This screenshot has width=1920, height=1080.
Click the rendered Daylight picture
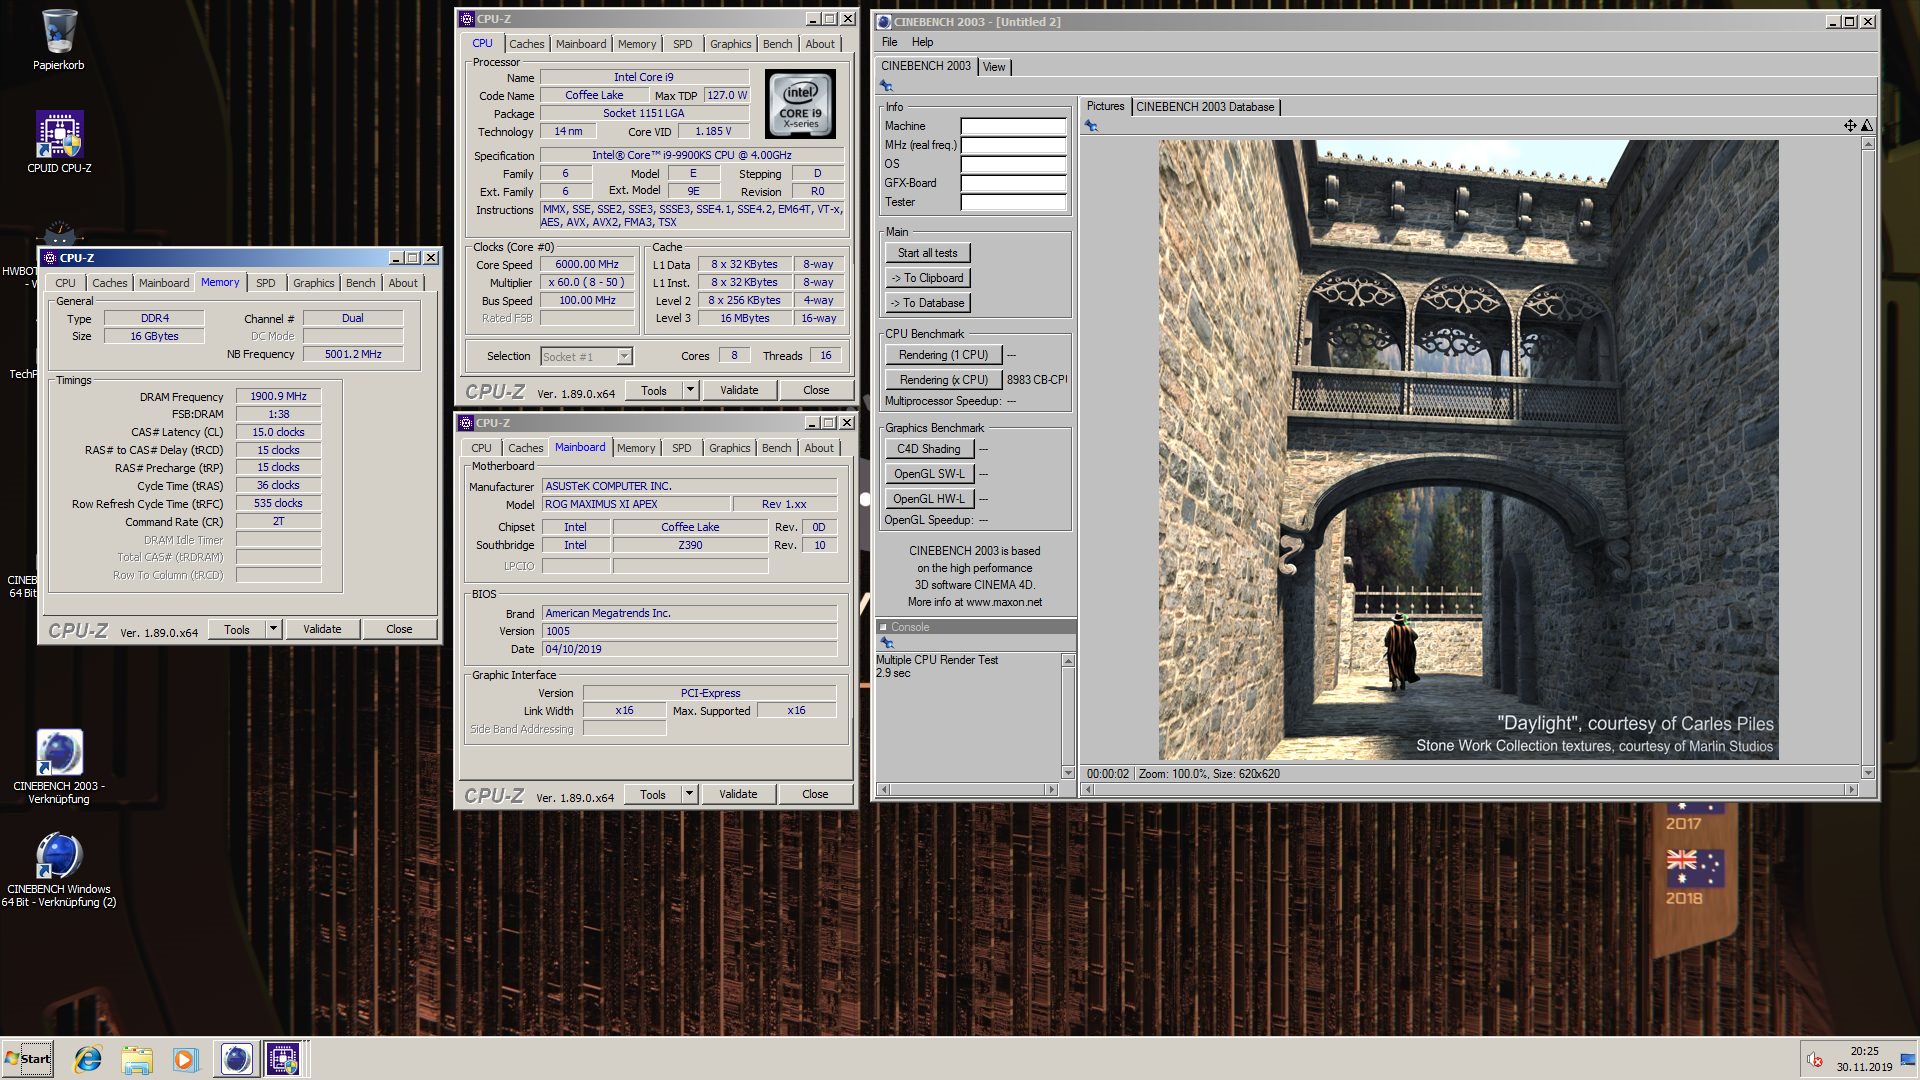(x=1468, y=450)
